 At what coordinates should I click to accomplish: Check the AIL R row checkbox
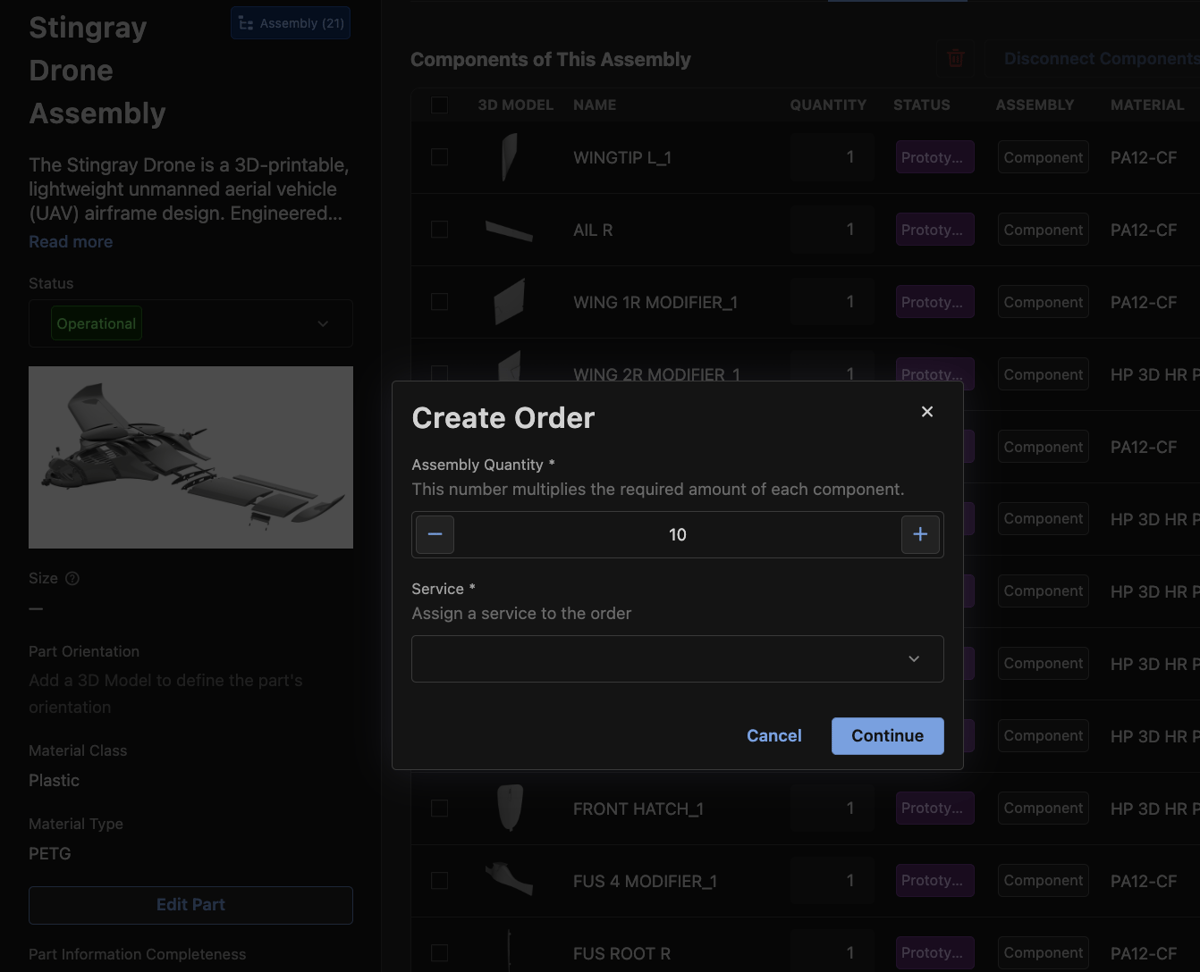click(439, 230)
